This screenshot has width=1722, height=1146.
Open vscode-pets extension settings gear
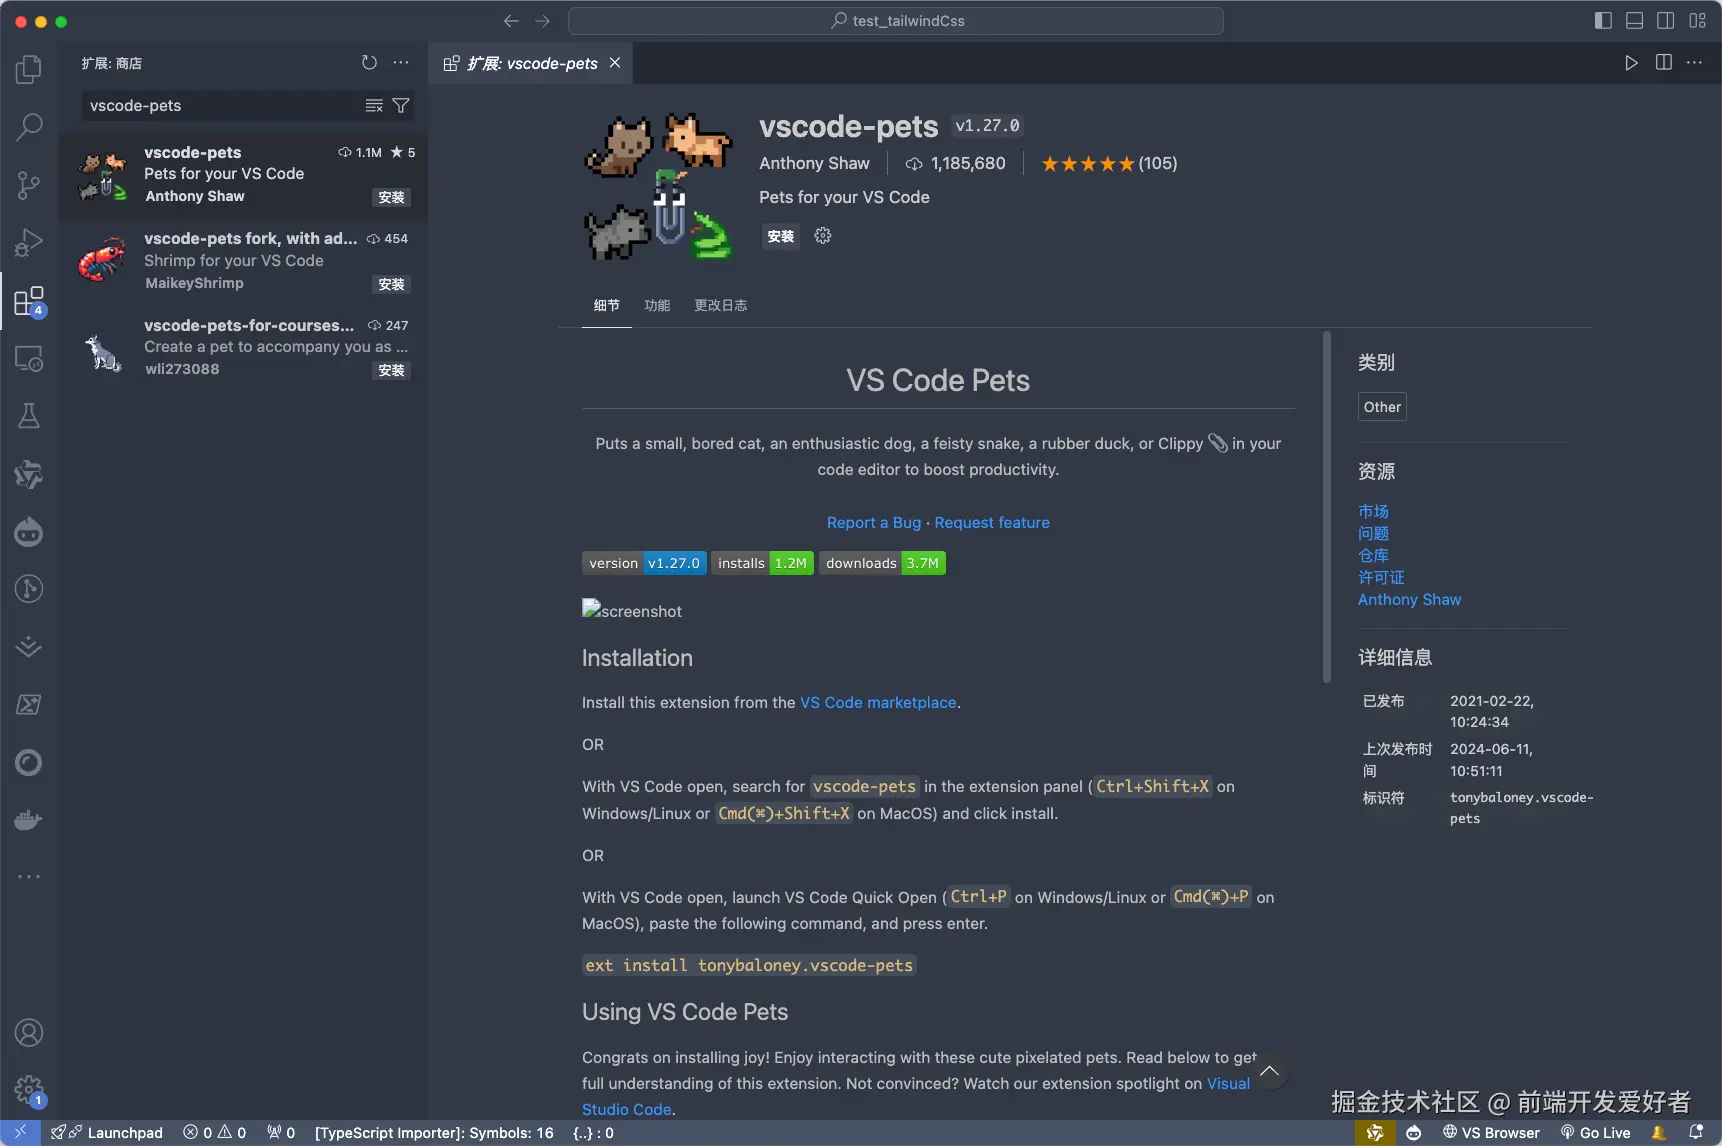(x=823, y=236)
